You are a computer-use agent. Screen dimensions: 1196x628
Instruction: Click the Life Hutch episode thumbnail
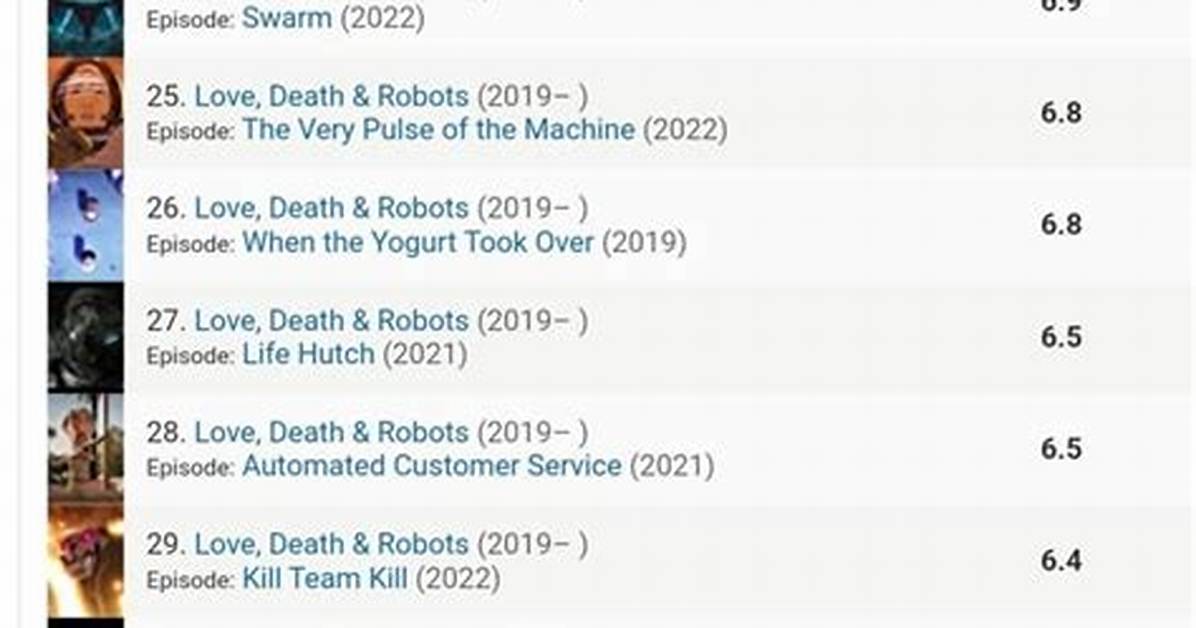pos(85,337)
